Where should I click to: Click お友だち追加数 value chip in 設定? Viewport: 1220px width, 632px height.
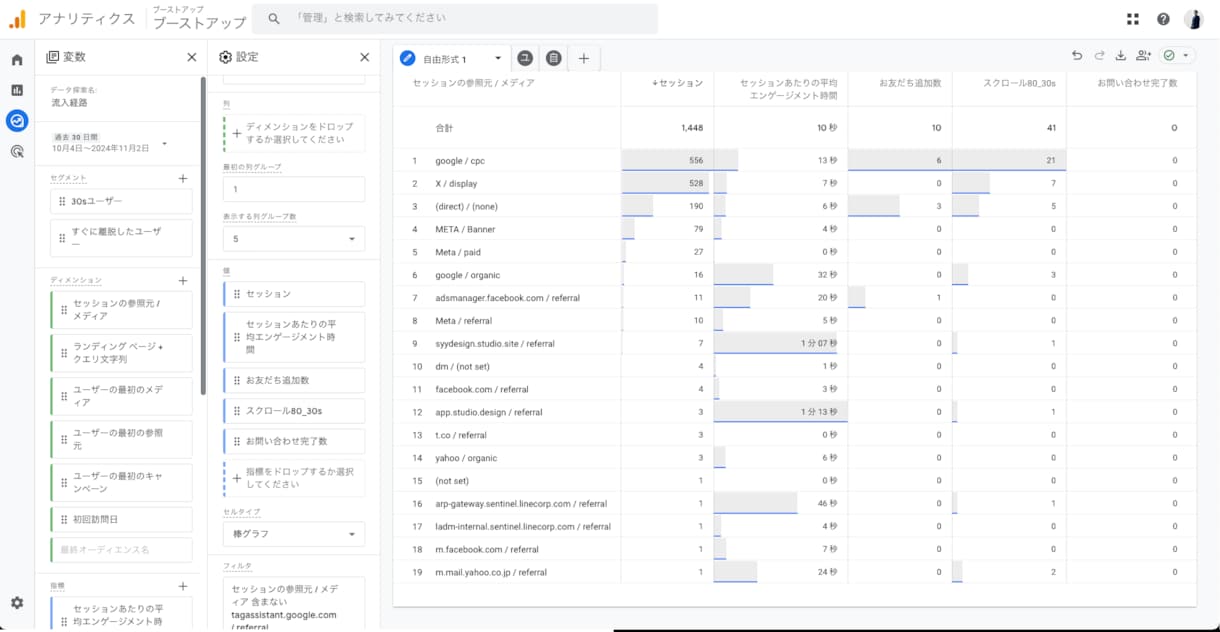pos(294,381)
